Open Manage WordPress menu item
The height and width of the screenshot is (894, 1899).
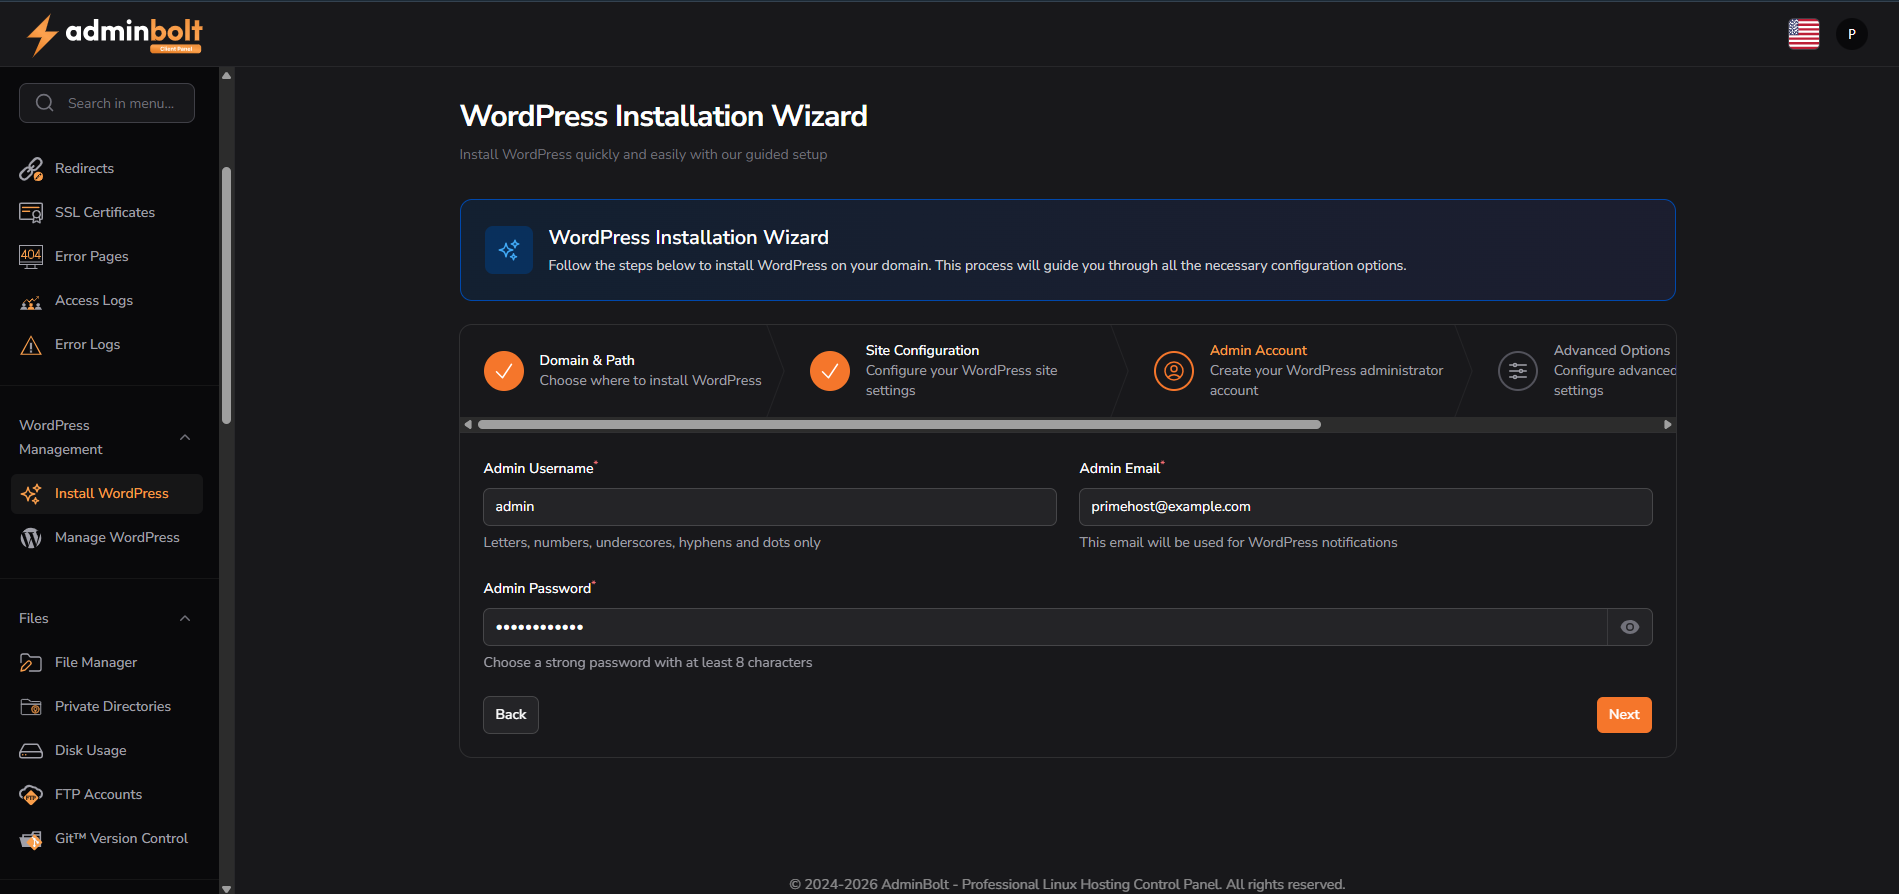(x=107, y=538)
